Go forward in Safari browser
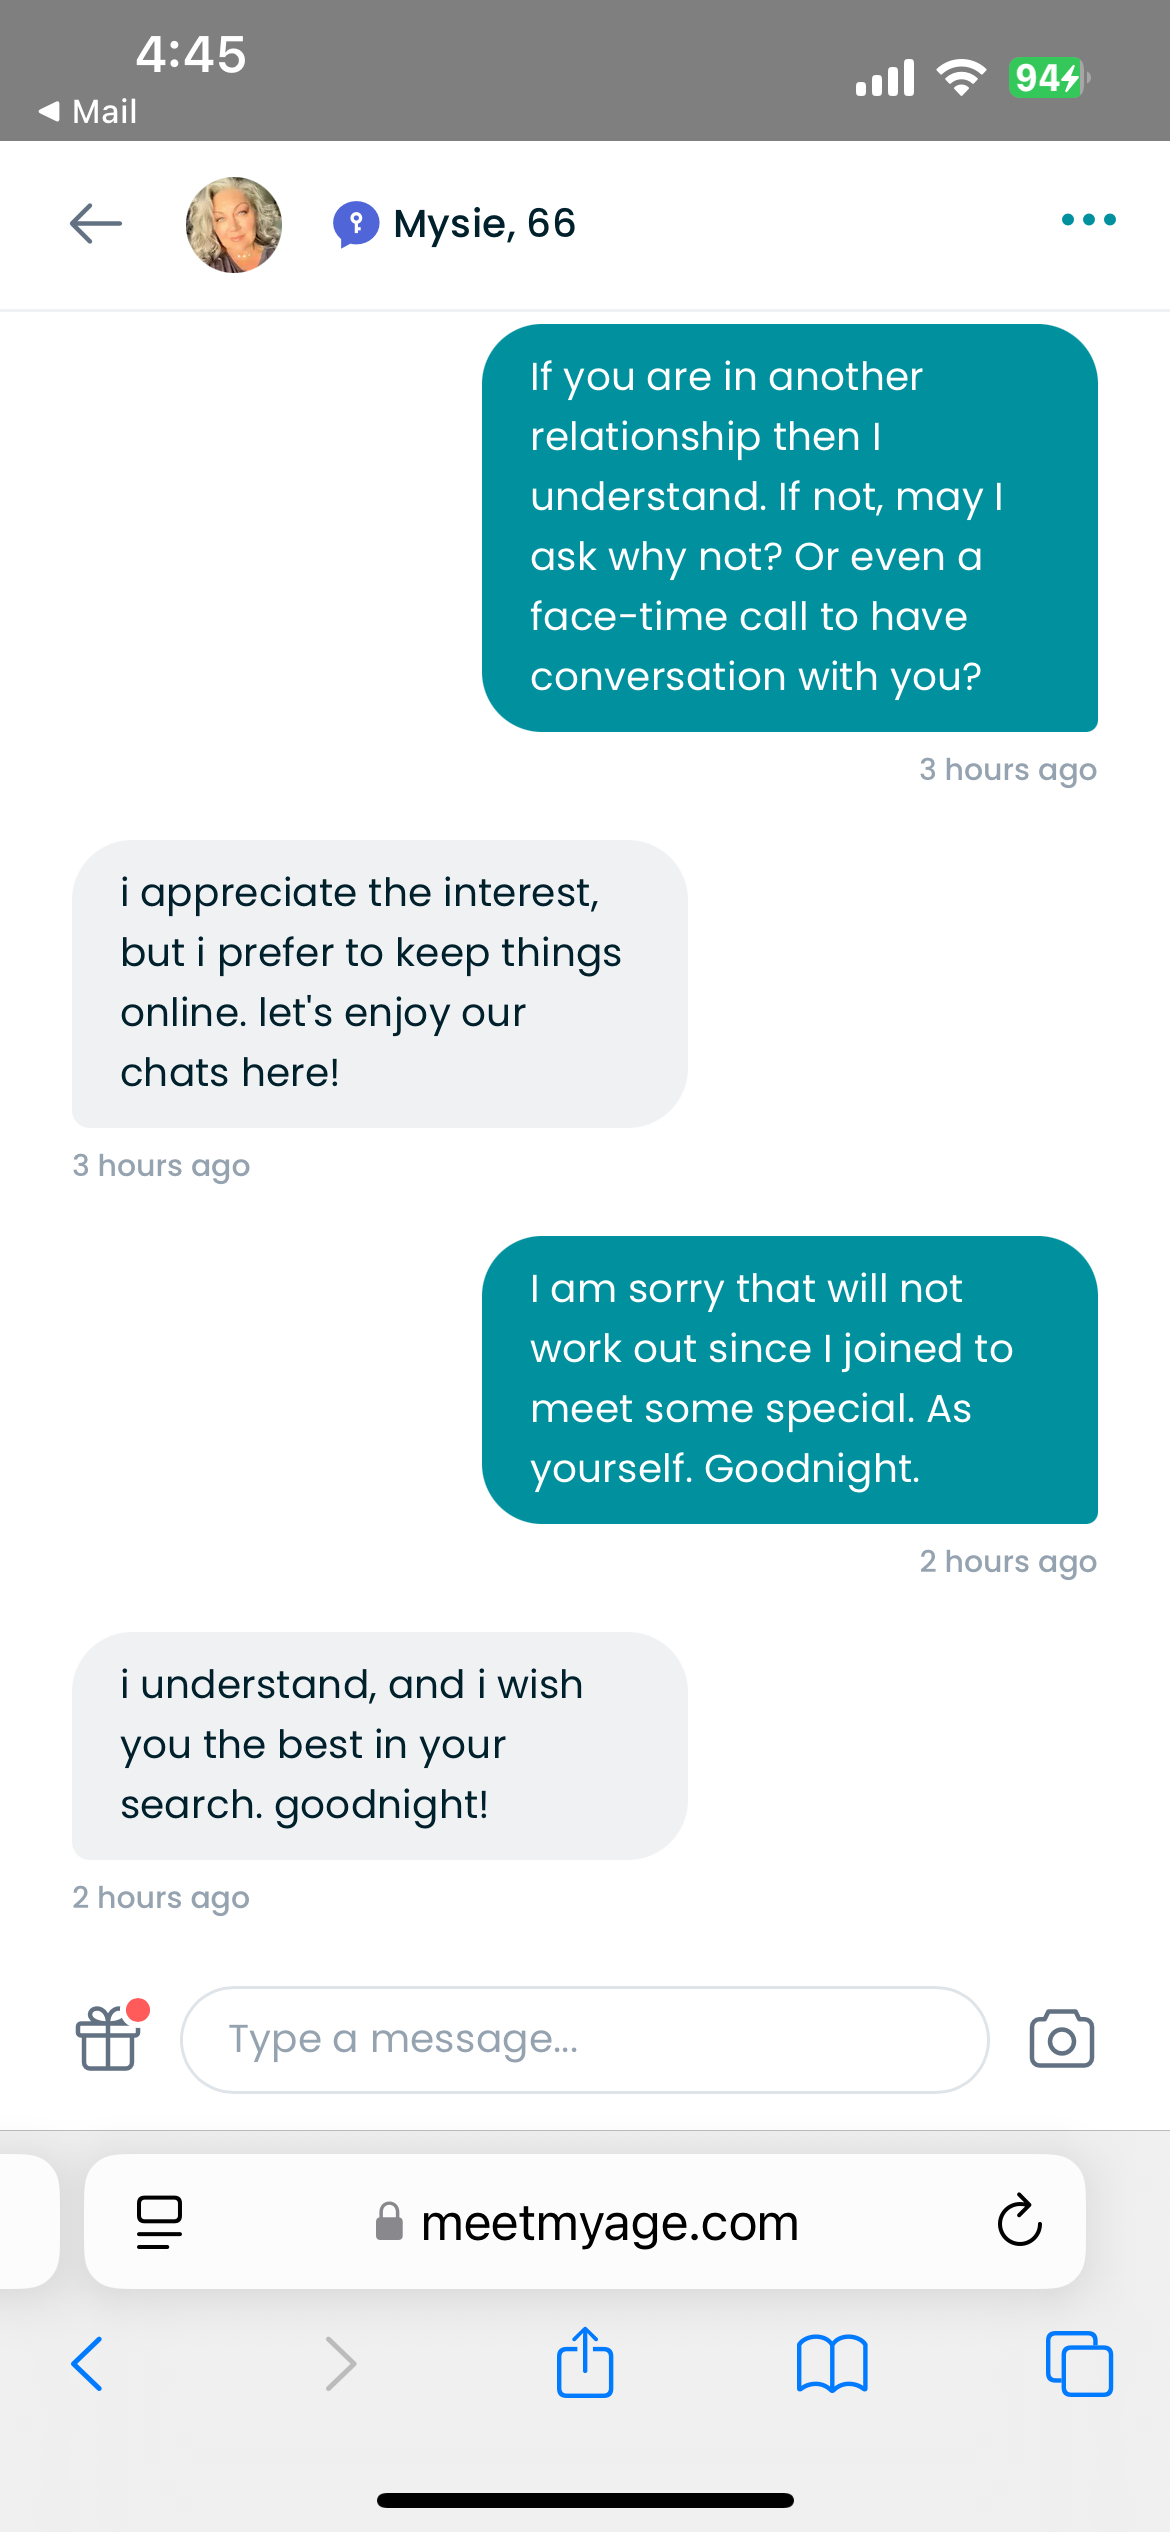Viewport: 1170px width, 2532px height. (x=340, y=2364)
